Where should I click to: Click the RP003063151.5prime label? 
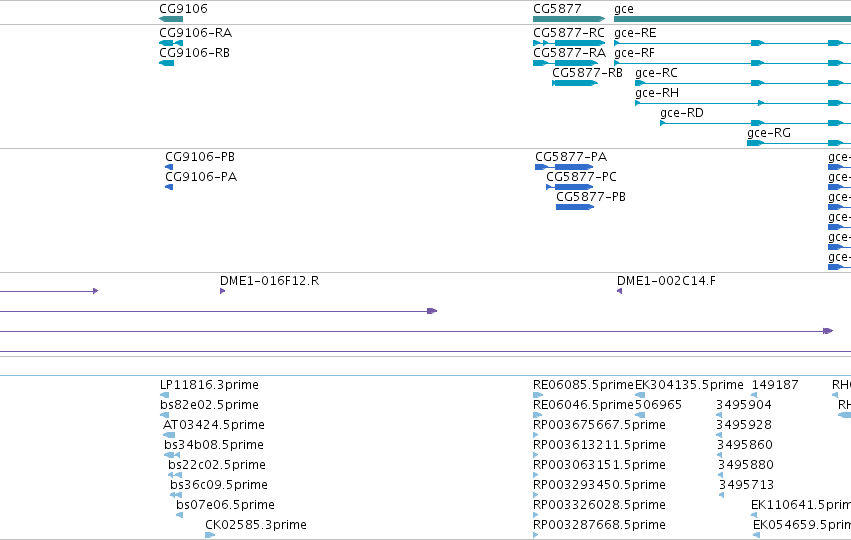599,465
